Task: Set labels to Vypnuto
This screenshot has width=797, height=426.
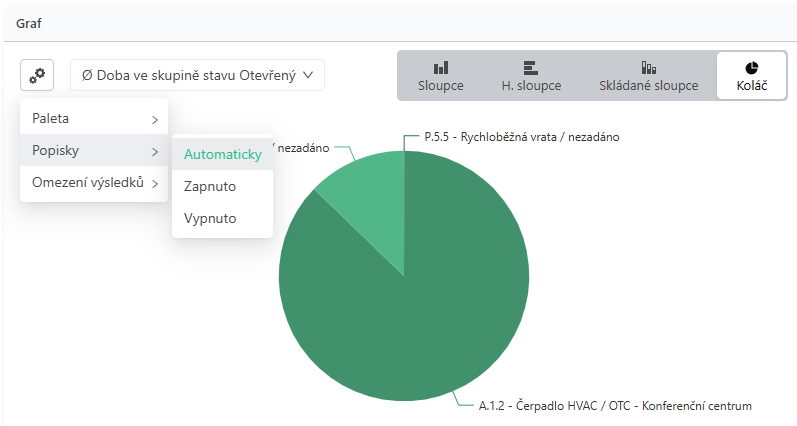Action: (x=223, y=218)
